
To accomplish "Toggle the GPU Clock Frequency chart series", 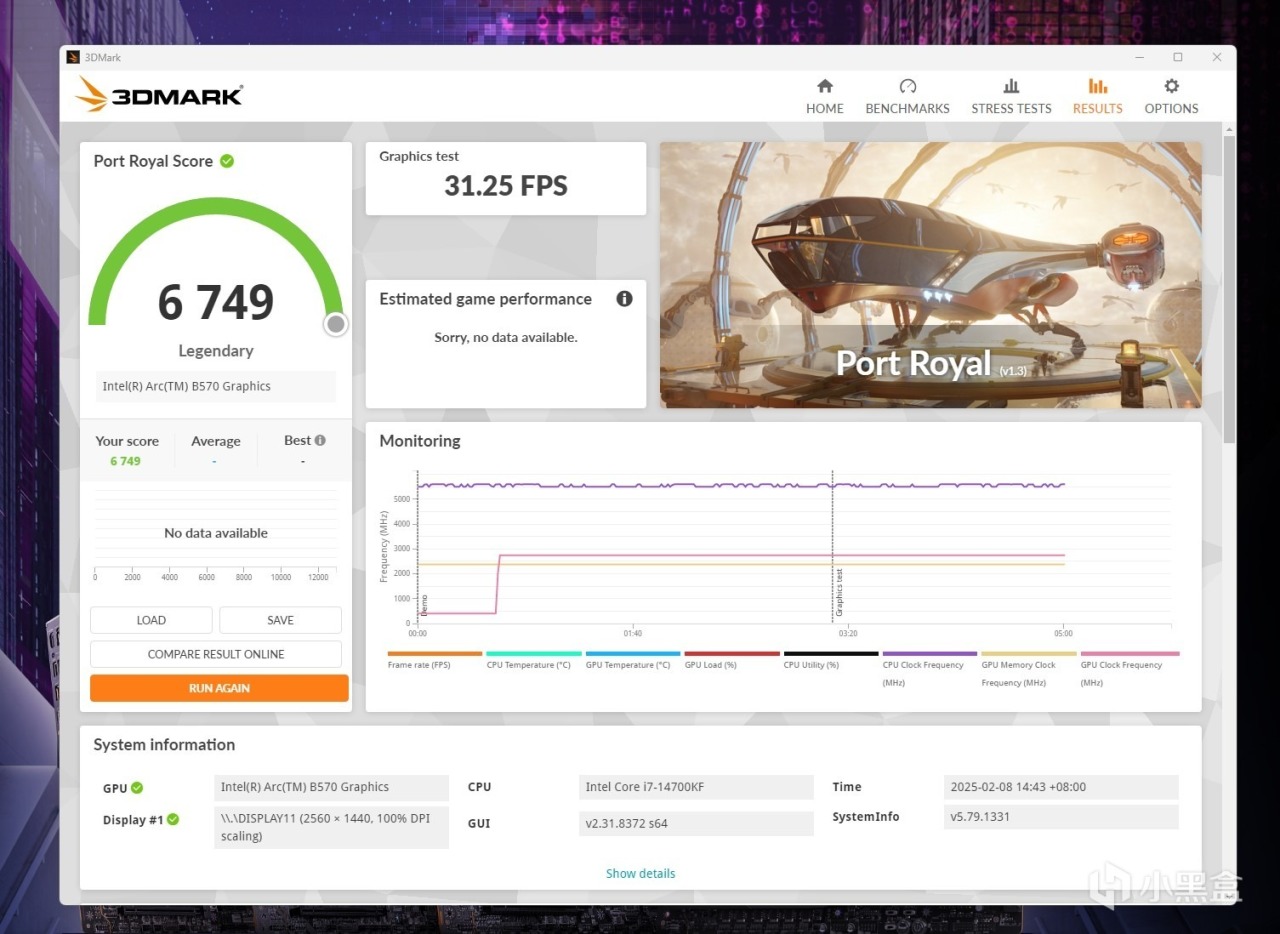I will [x=1130, y=669].
